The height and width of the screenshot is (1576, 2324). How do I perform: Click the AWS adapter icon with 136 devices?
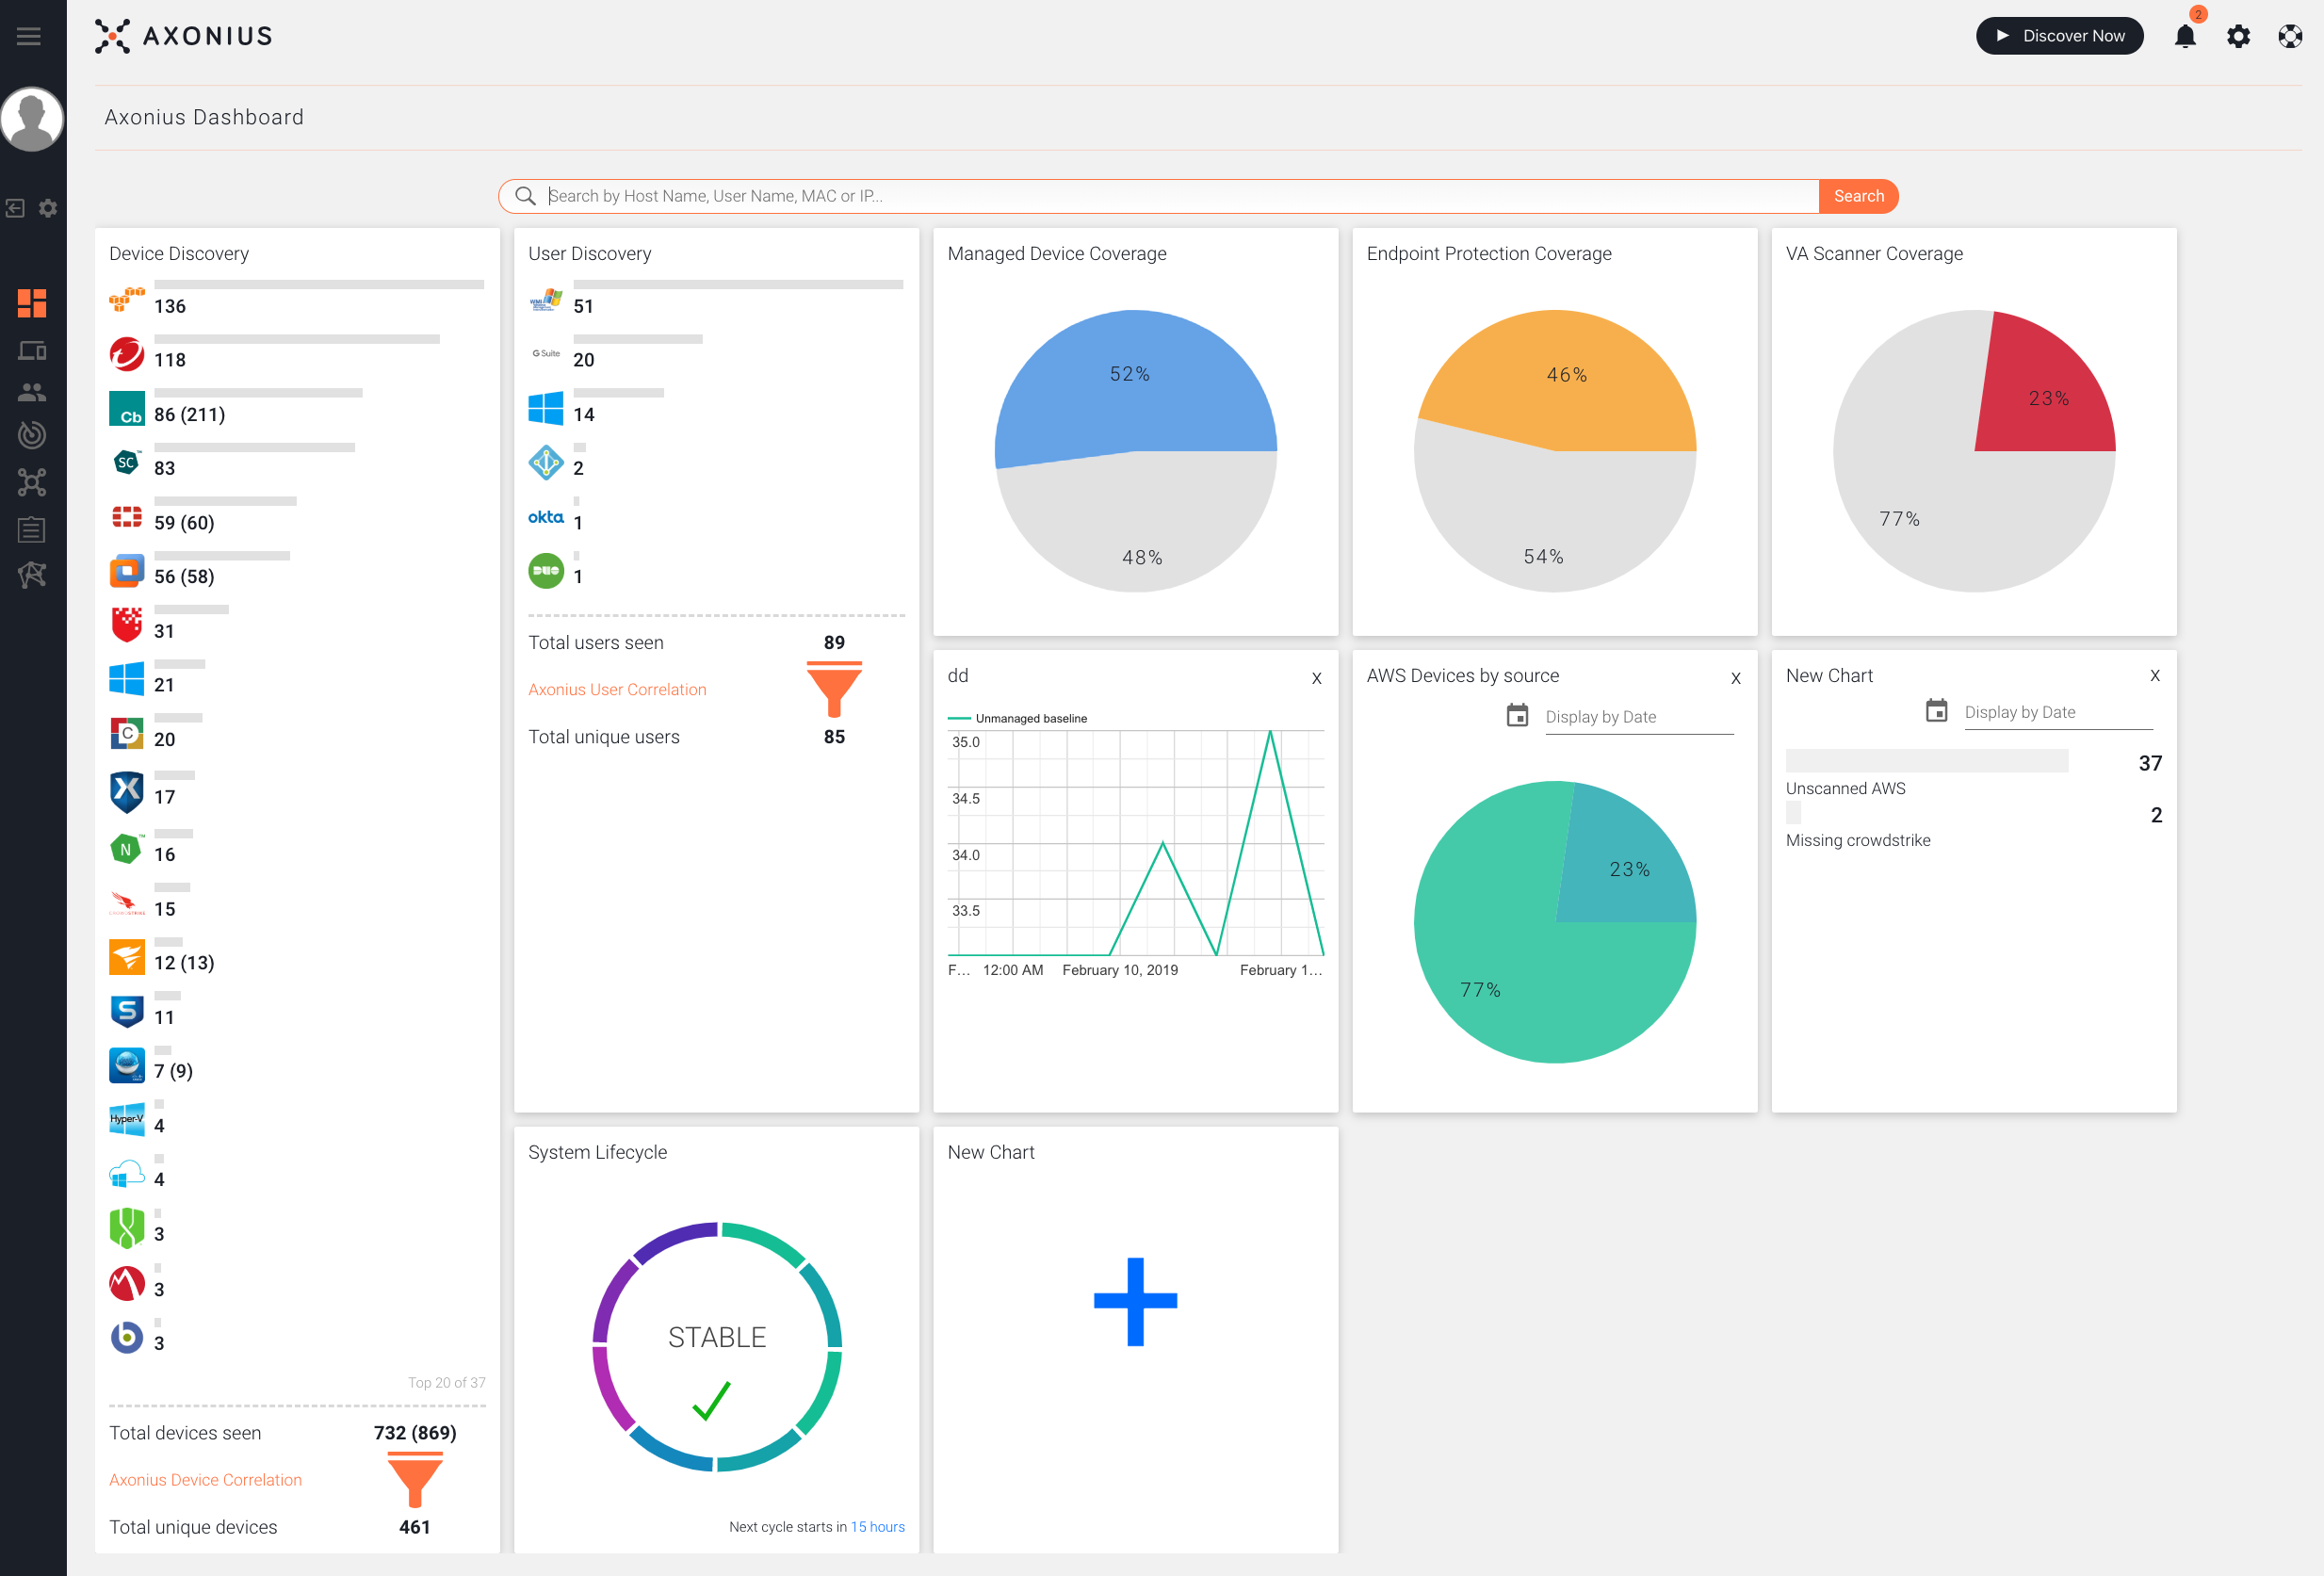coord(127,298)
